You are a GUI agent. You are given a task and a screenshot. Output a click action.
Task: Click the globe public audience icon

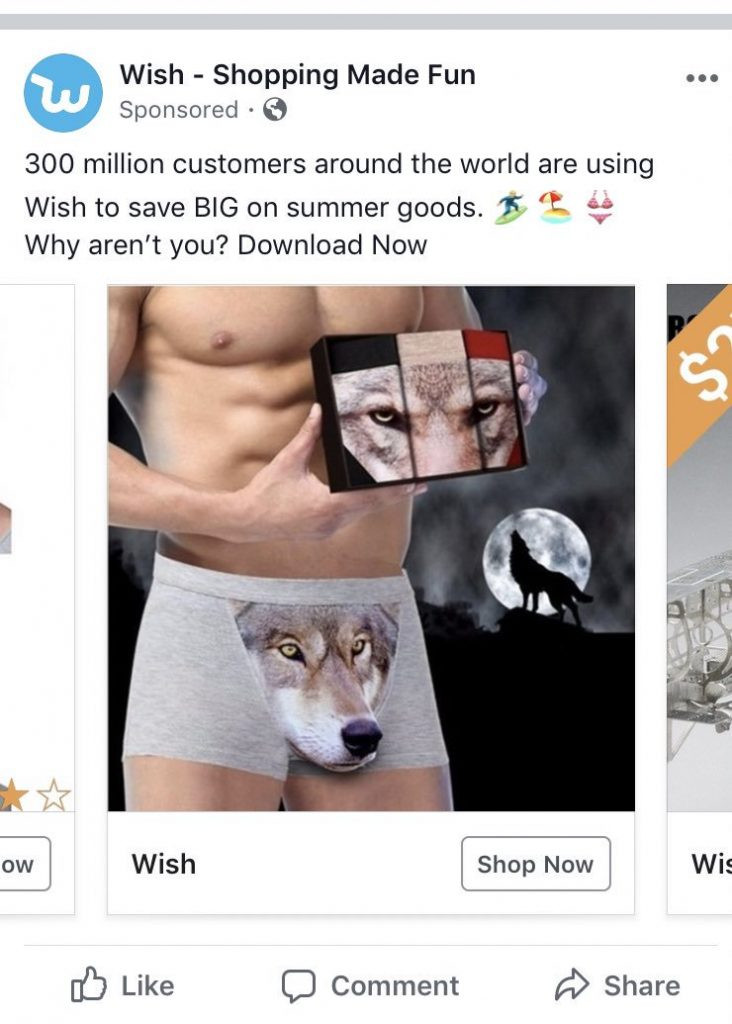pyautogui.click(x=275, y=110)
